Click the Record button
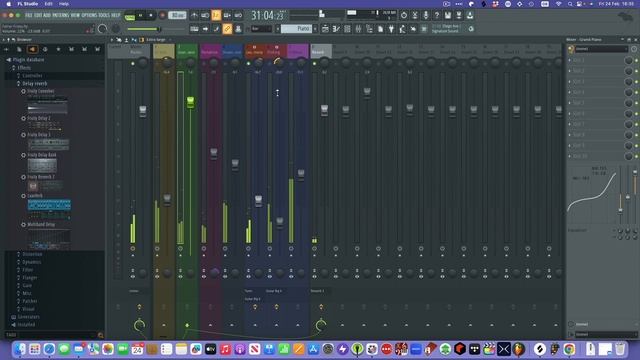This screenshot has width=640, height=360. pyautogui.click(x=162, y=16)
